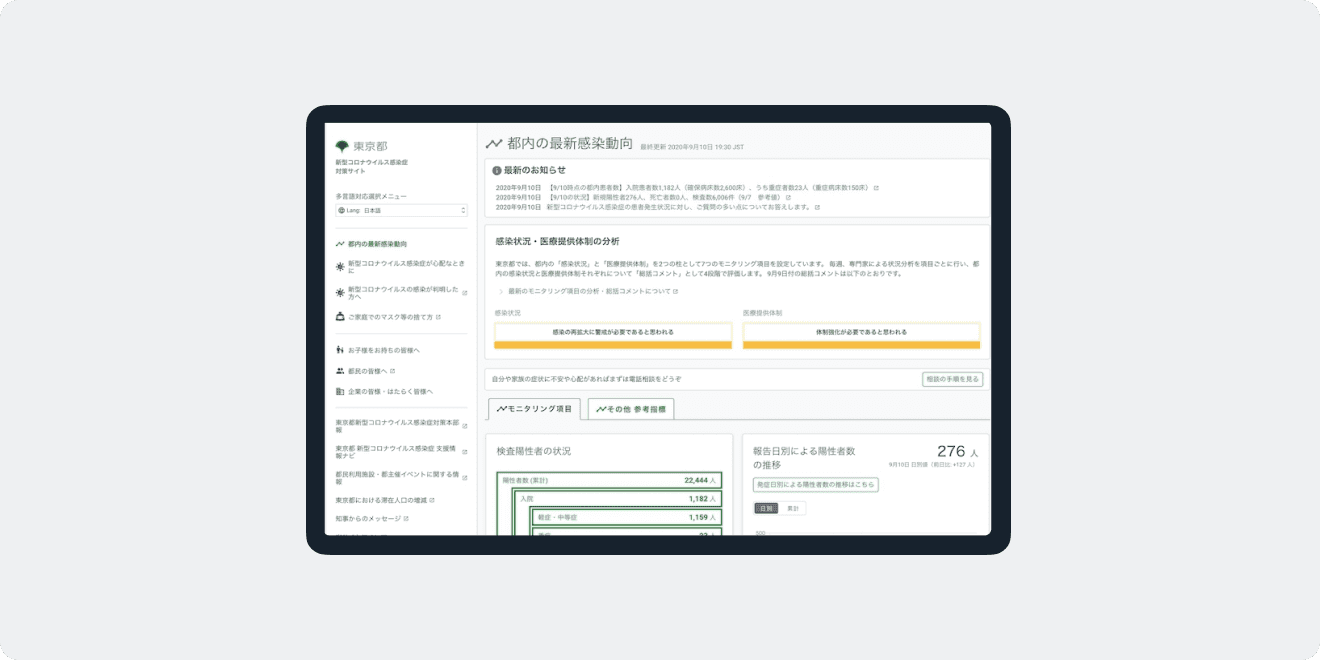Viewport: 1320px width, 660px height.
Task: Toggle the 日別 view on the cases chart
Action: tap(767, 507)
